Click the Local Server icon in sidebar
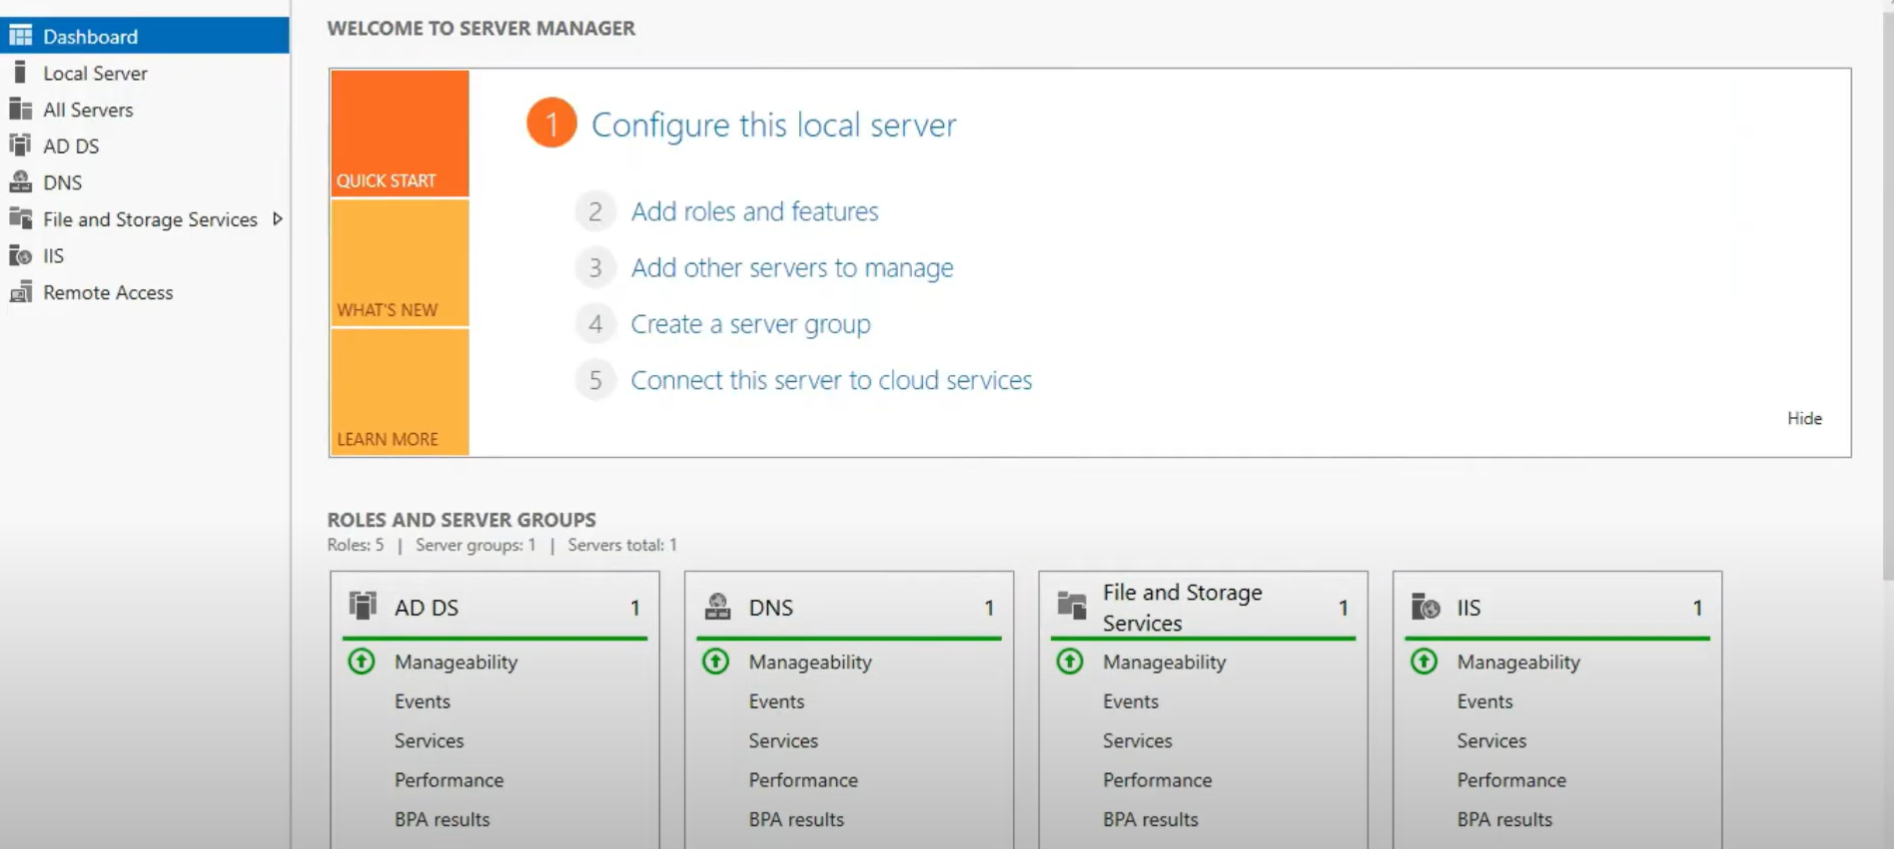The image size is (1894, 849). coord(20,72)
